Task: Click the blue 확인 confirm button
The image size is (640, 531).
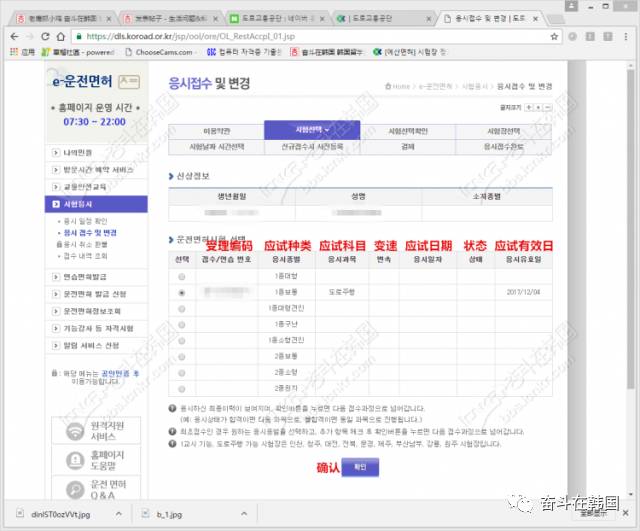Action: [x=360, y=467]
